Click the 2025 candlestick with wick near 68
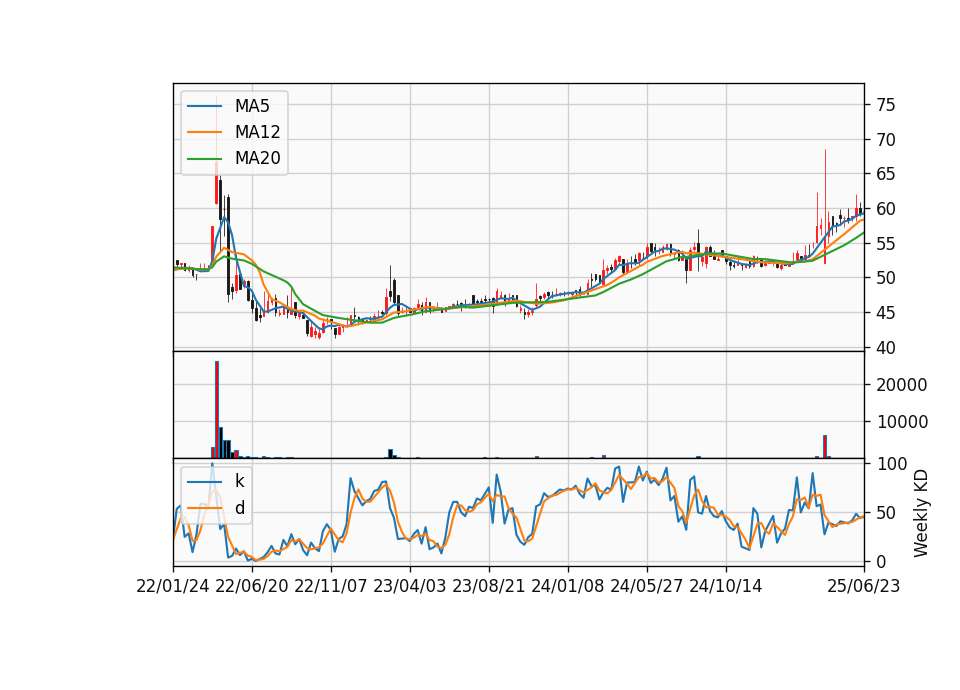 point(825,207)
